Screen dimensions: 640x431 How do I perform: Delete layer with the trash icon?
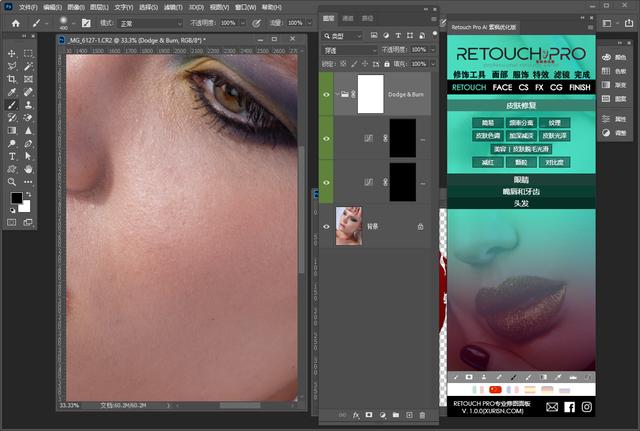[x=422, y=415]
